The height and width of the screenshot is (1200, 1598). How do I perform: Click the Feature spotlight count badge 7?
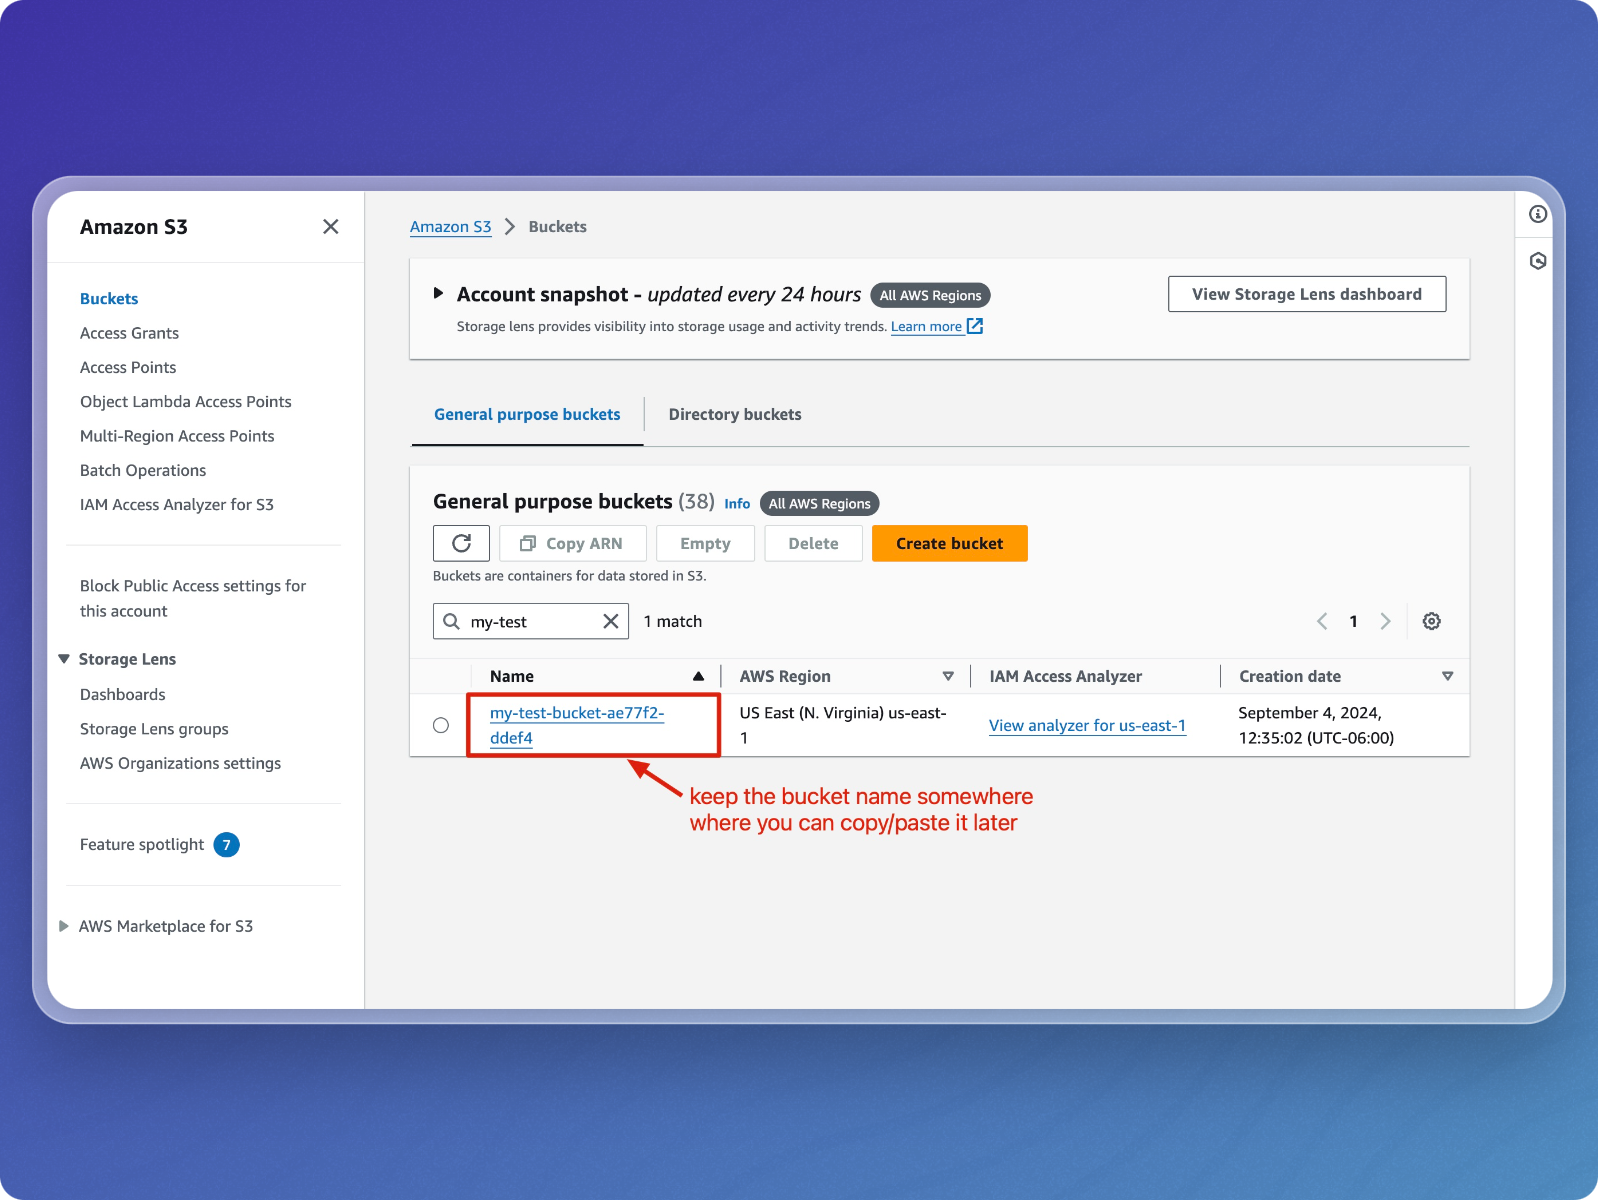(227, 845)
